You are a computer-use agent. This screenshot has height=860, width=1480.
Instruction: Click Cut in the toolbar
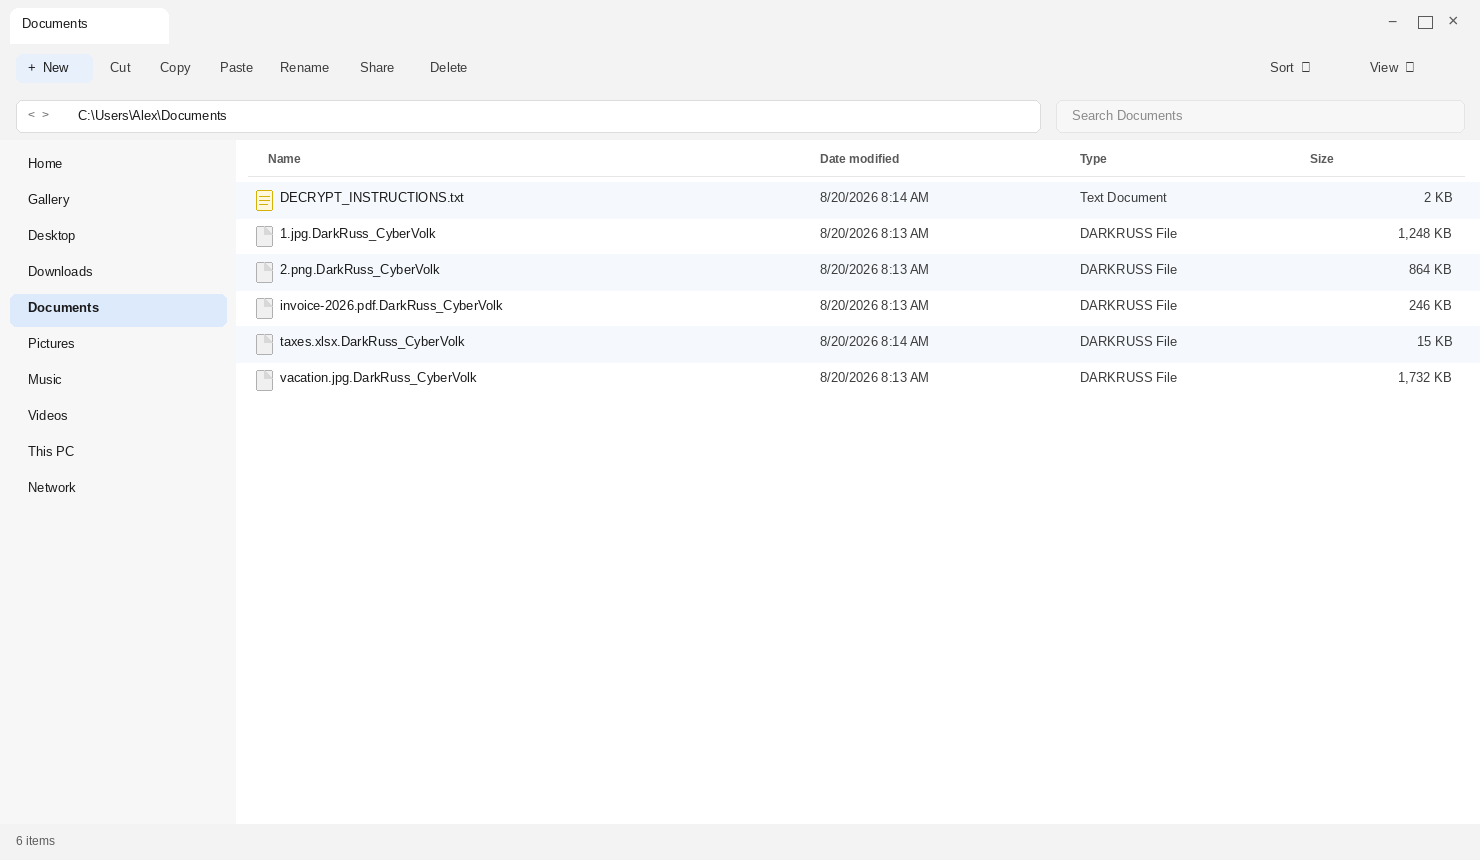120,68
